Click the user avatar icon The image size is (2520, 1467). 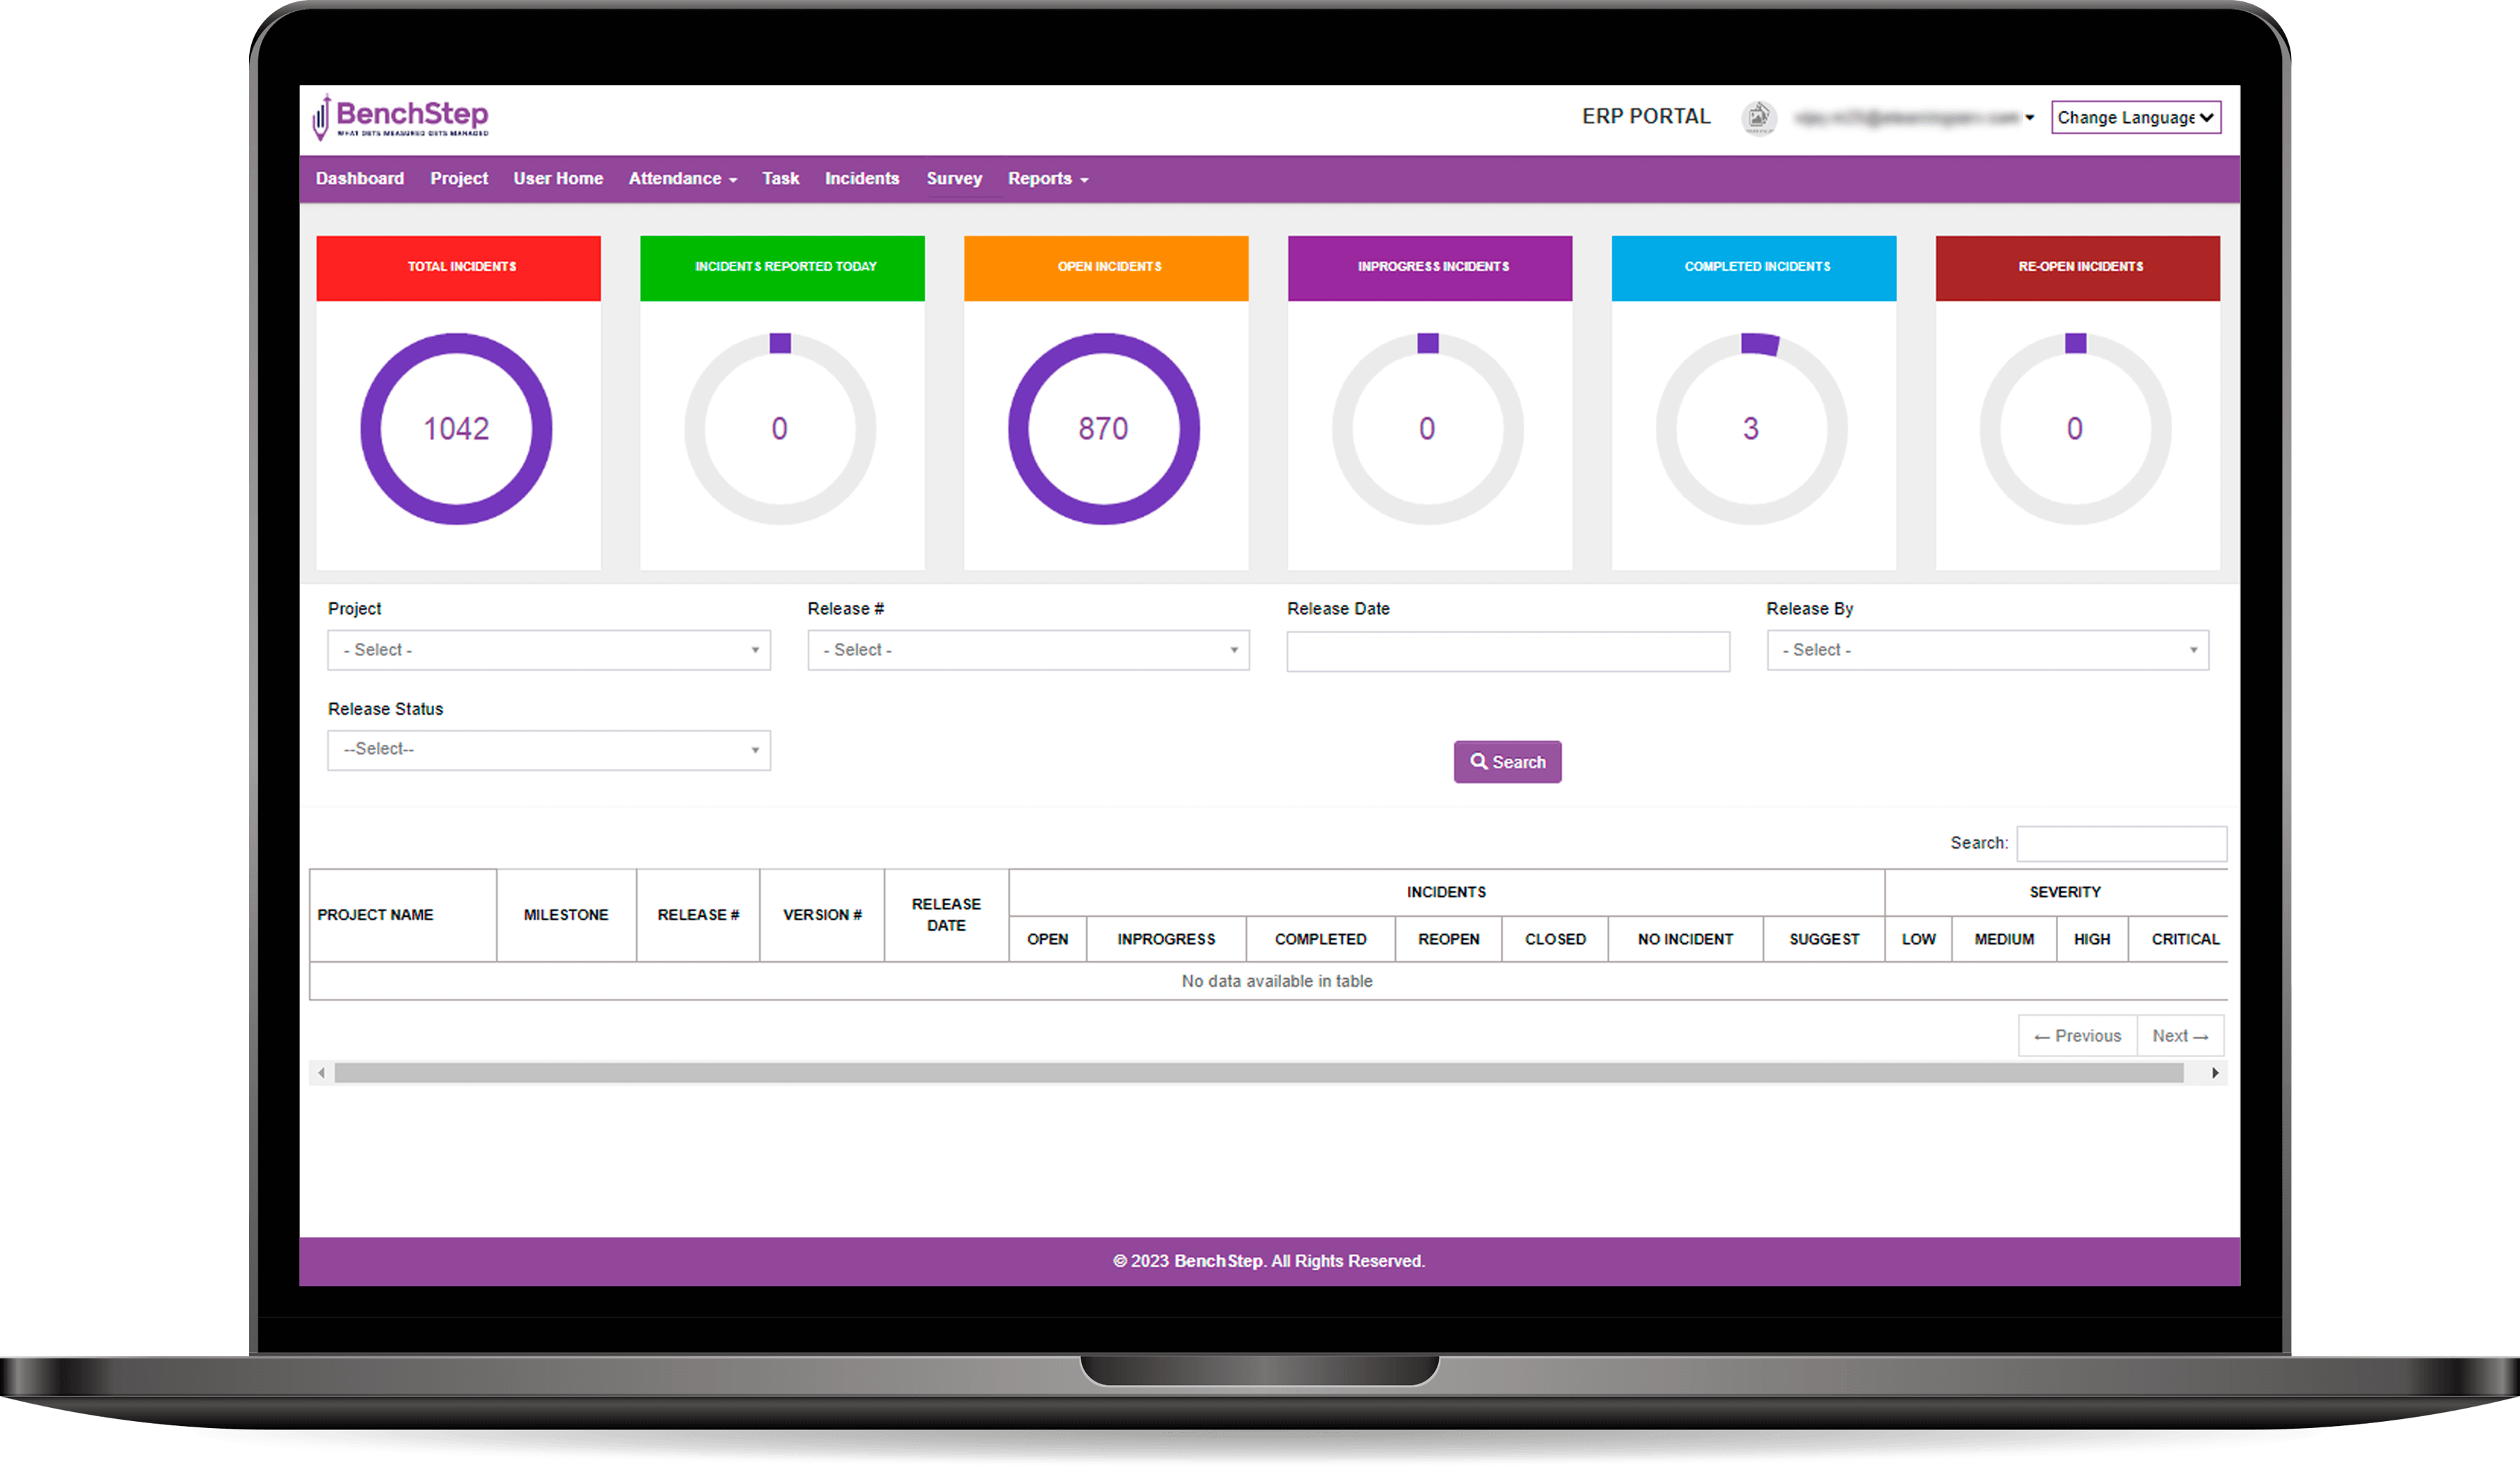tap(1758, 118)
